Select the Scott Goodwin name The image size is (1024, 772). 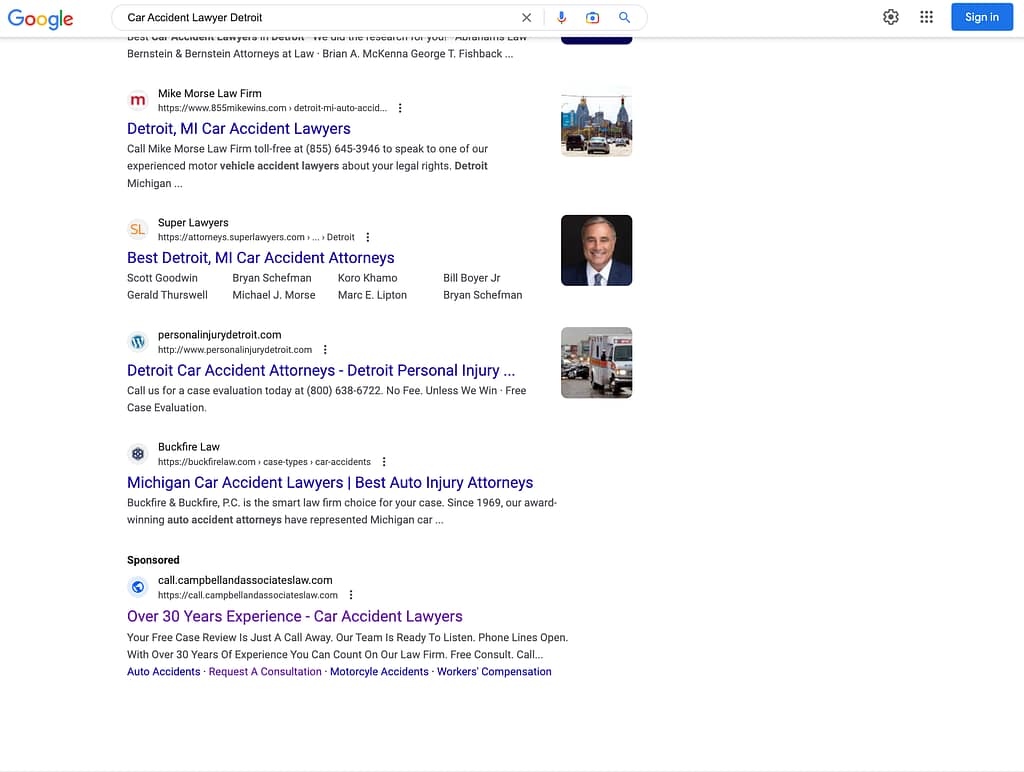point(162,278)
